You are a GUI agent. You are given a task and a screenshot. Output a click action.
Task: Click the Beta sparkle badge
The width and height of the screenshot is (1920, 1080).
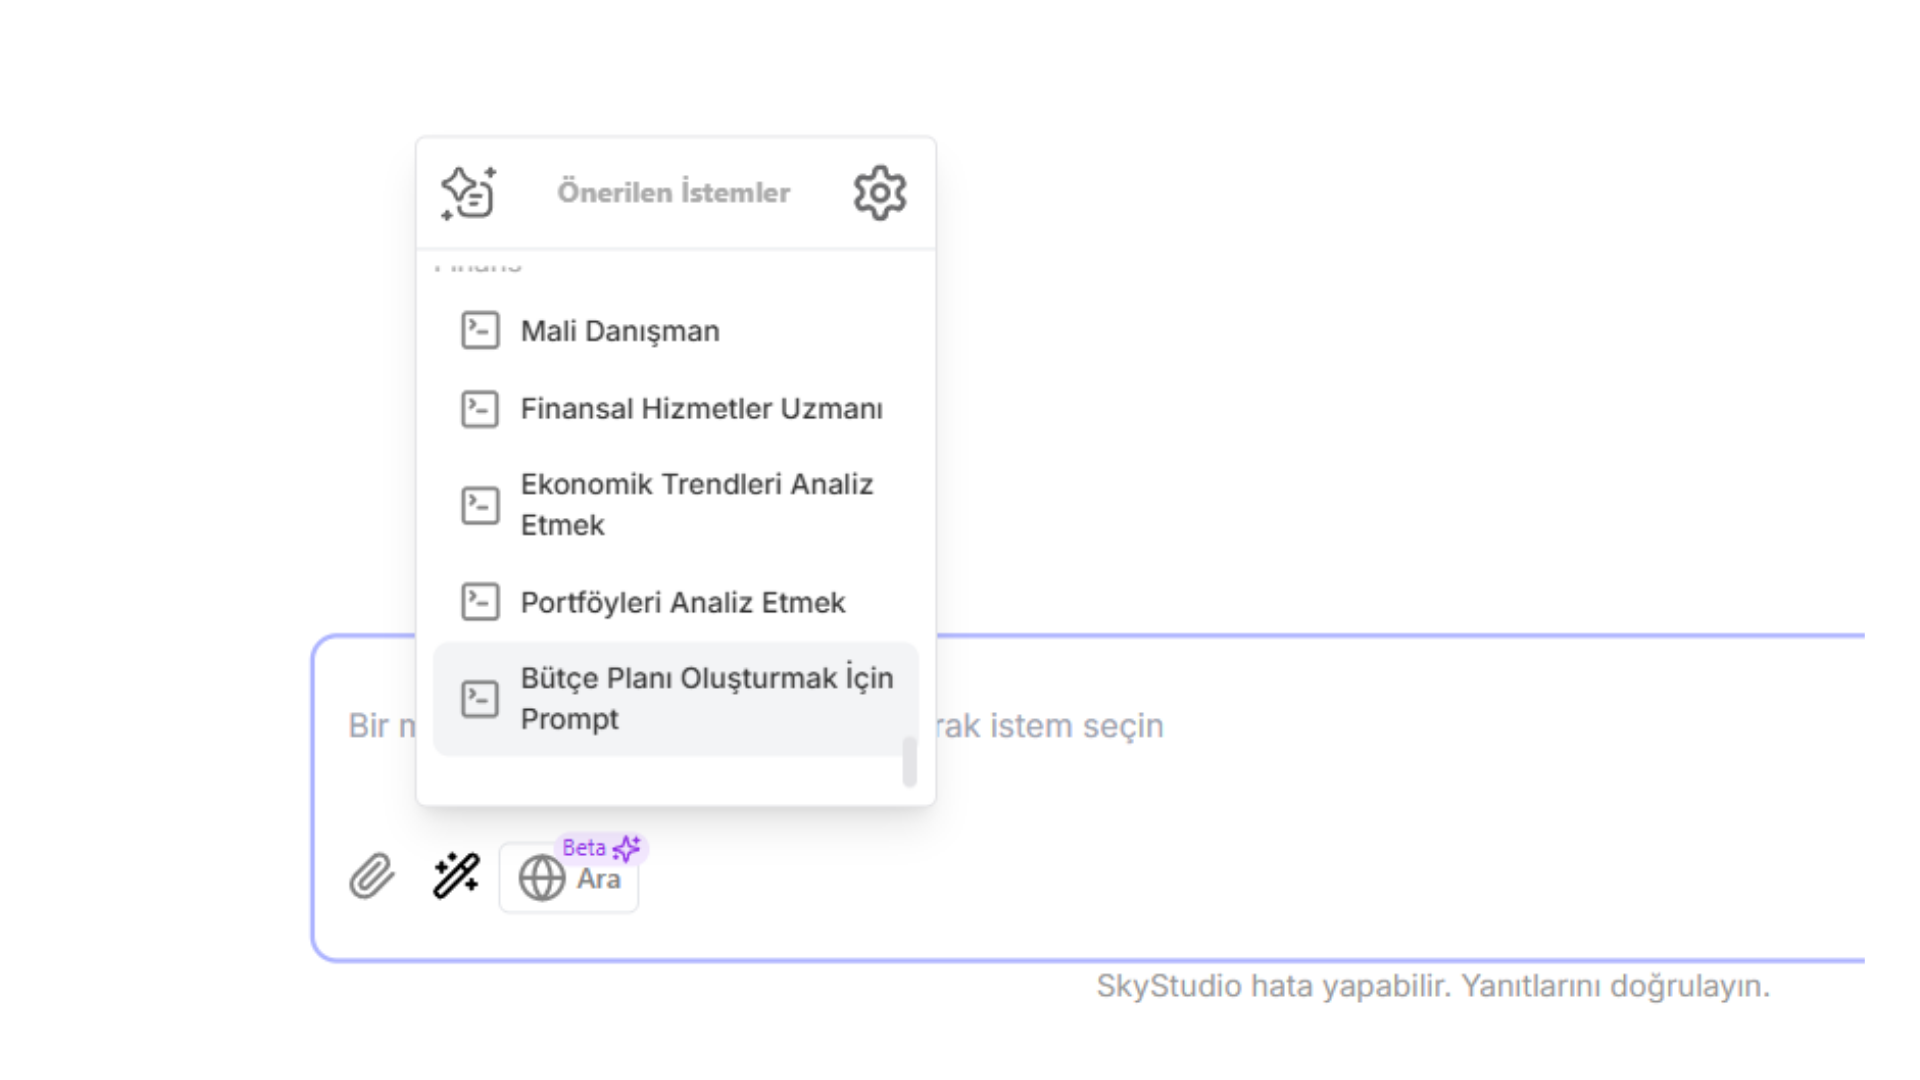pos(601,848)
